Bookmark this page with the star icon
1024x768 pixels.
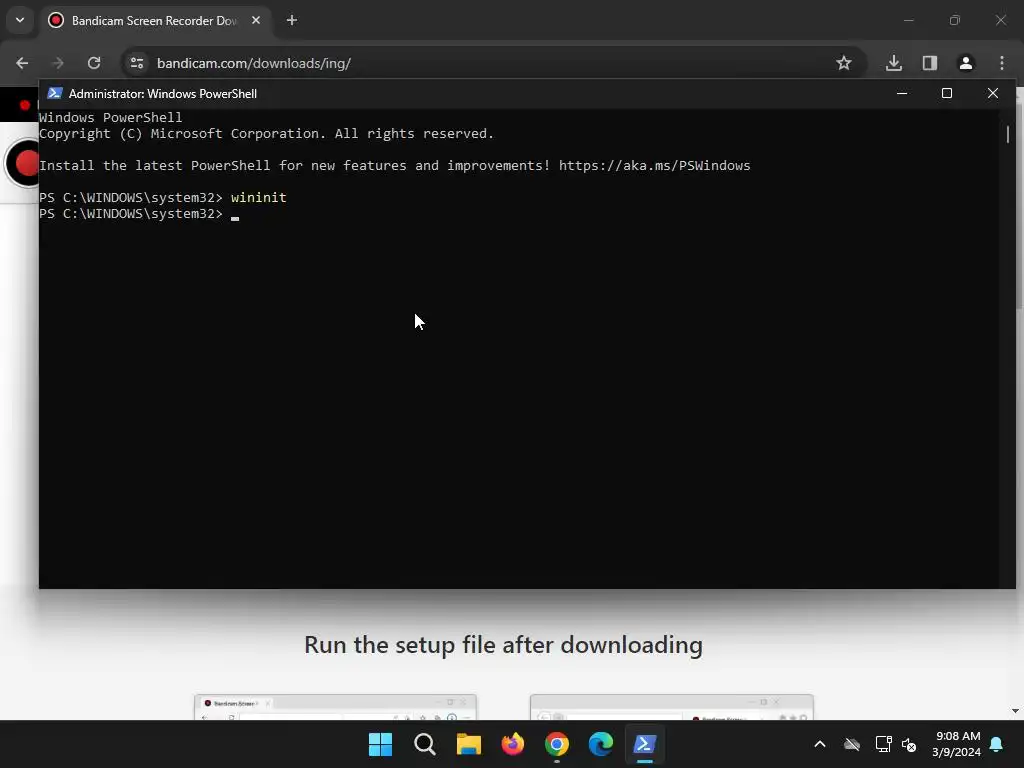844,63
